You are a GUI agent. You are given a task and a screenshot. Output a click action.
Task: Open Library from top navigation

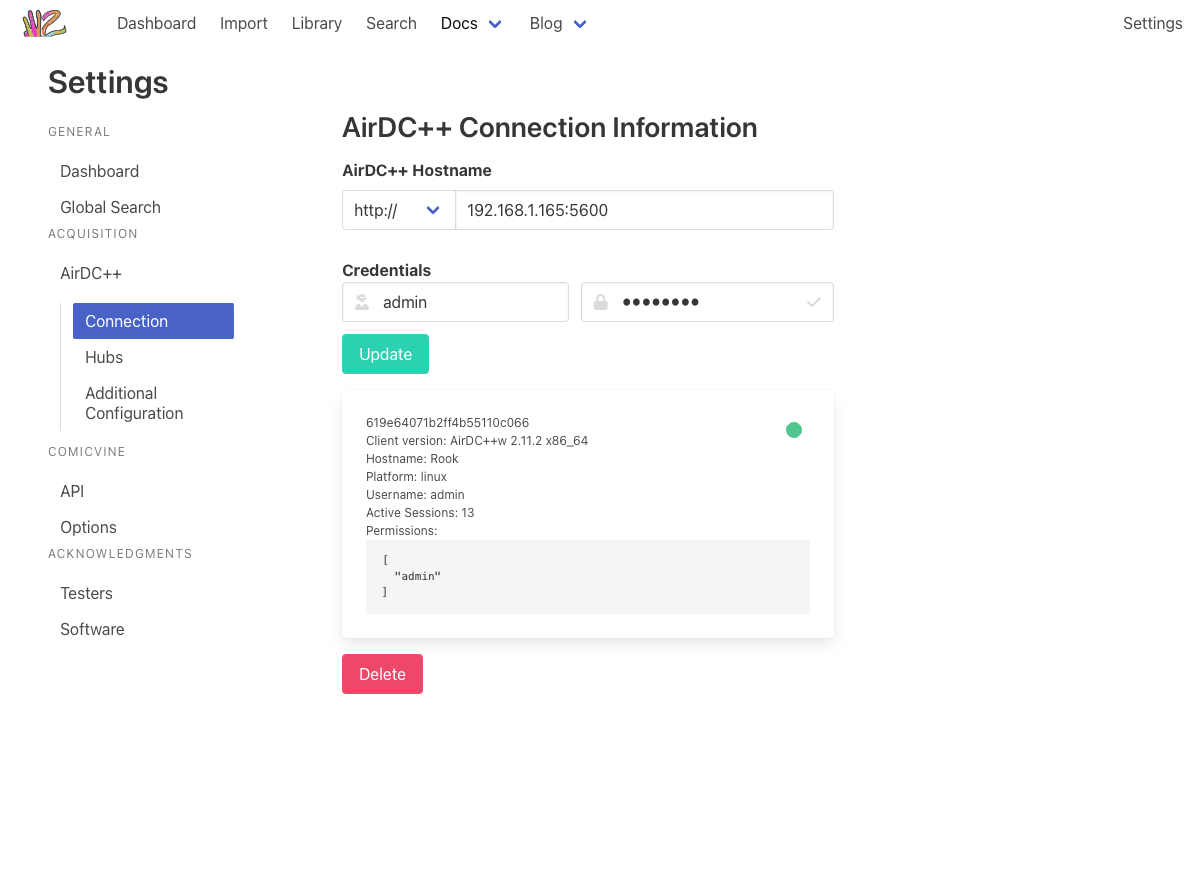[x=317, y=23]
